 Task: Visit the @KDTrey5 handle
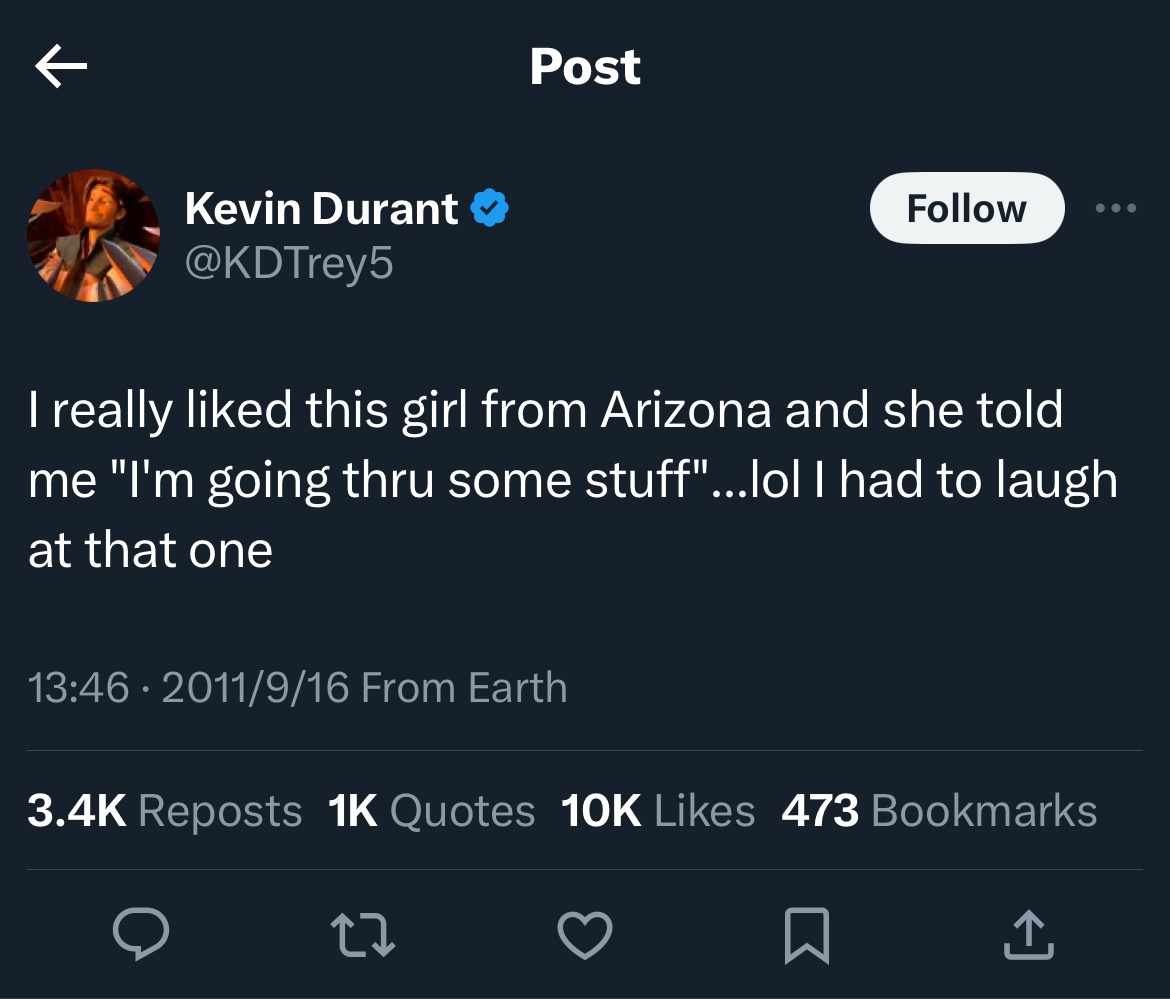[x=289, y=263]
